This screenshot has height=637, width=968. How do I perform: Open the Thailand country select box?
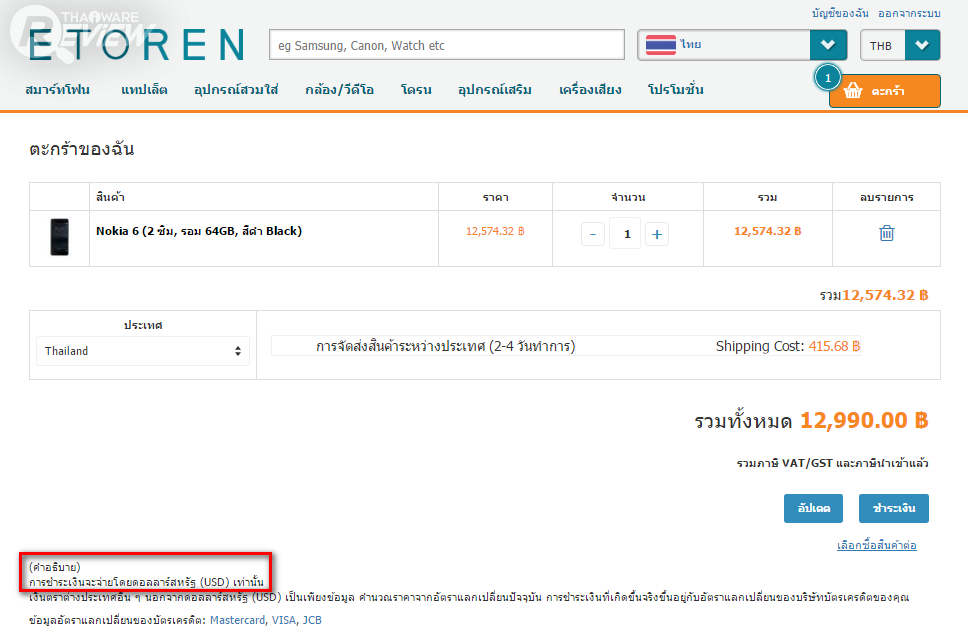point(143,351)
